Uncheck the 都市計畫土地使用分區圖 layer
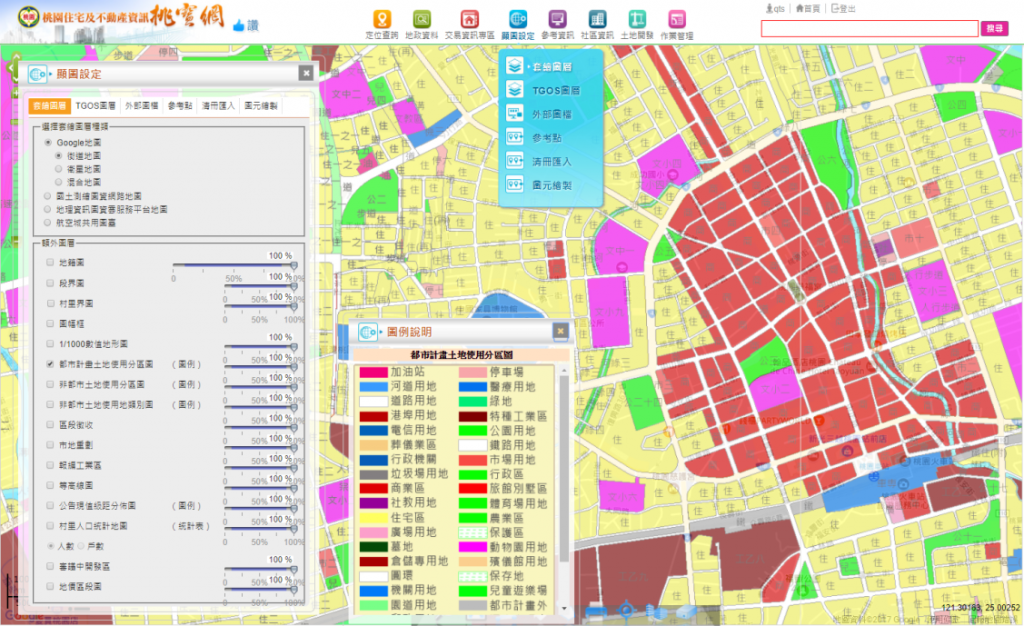This screenshot has width=1024, height=626. tap(50, 364)
